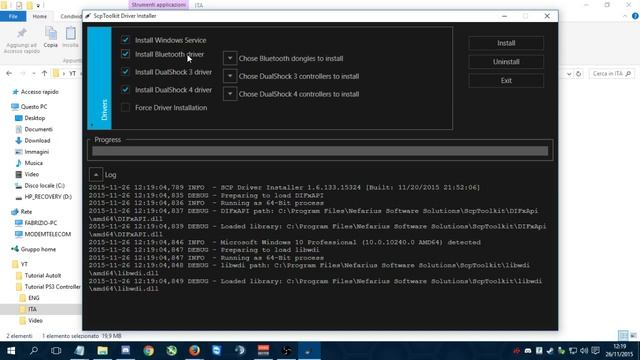This screenshot has height=360, width=640.
Task: Collapse the Log section arrow
Action: [x=96, y=175]
